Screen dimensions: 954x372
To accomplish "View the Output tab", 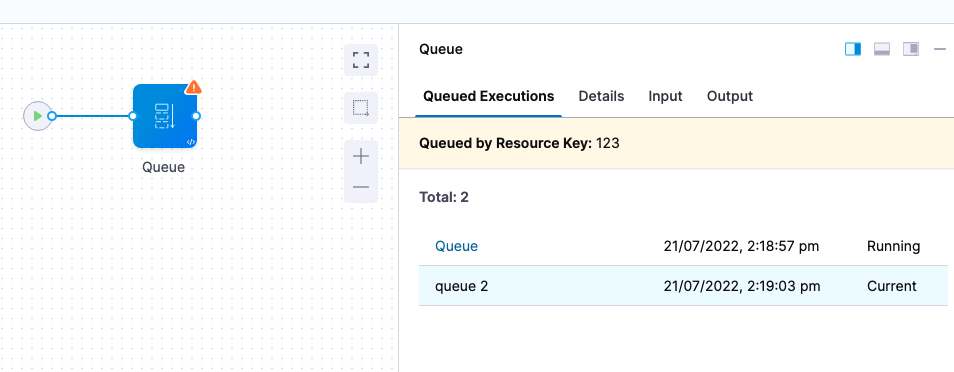I will 729,96.
